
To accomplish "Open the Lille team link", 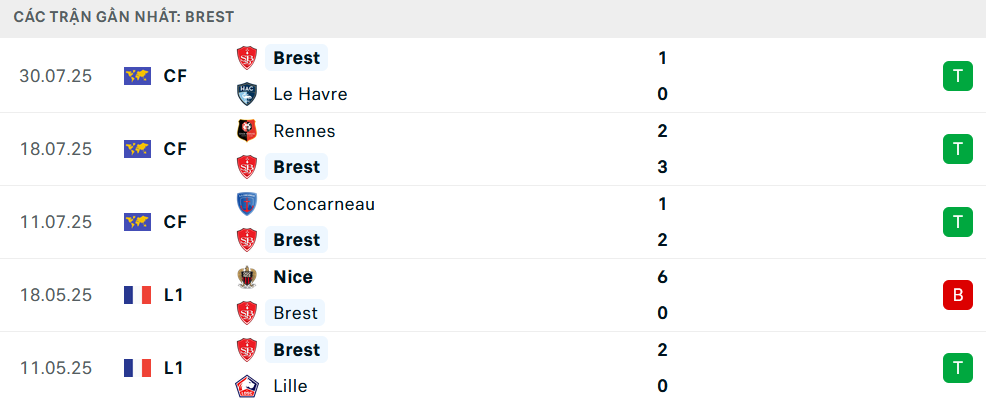I will point(291,386).
